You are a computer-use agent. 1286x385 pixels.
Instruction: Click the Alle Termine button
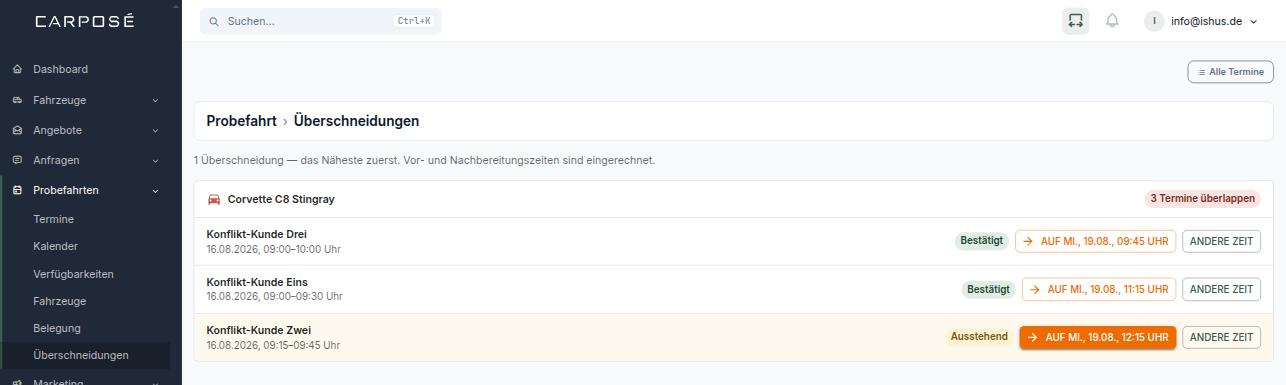[x=1230, y=72]
